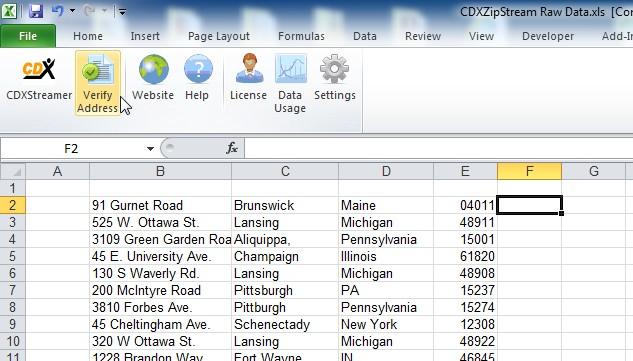Viewport: 633px width, 361px height.
Task: Open the Settings gear button
Action: pos(335,78)
